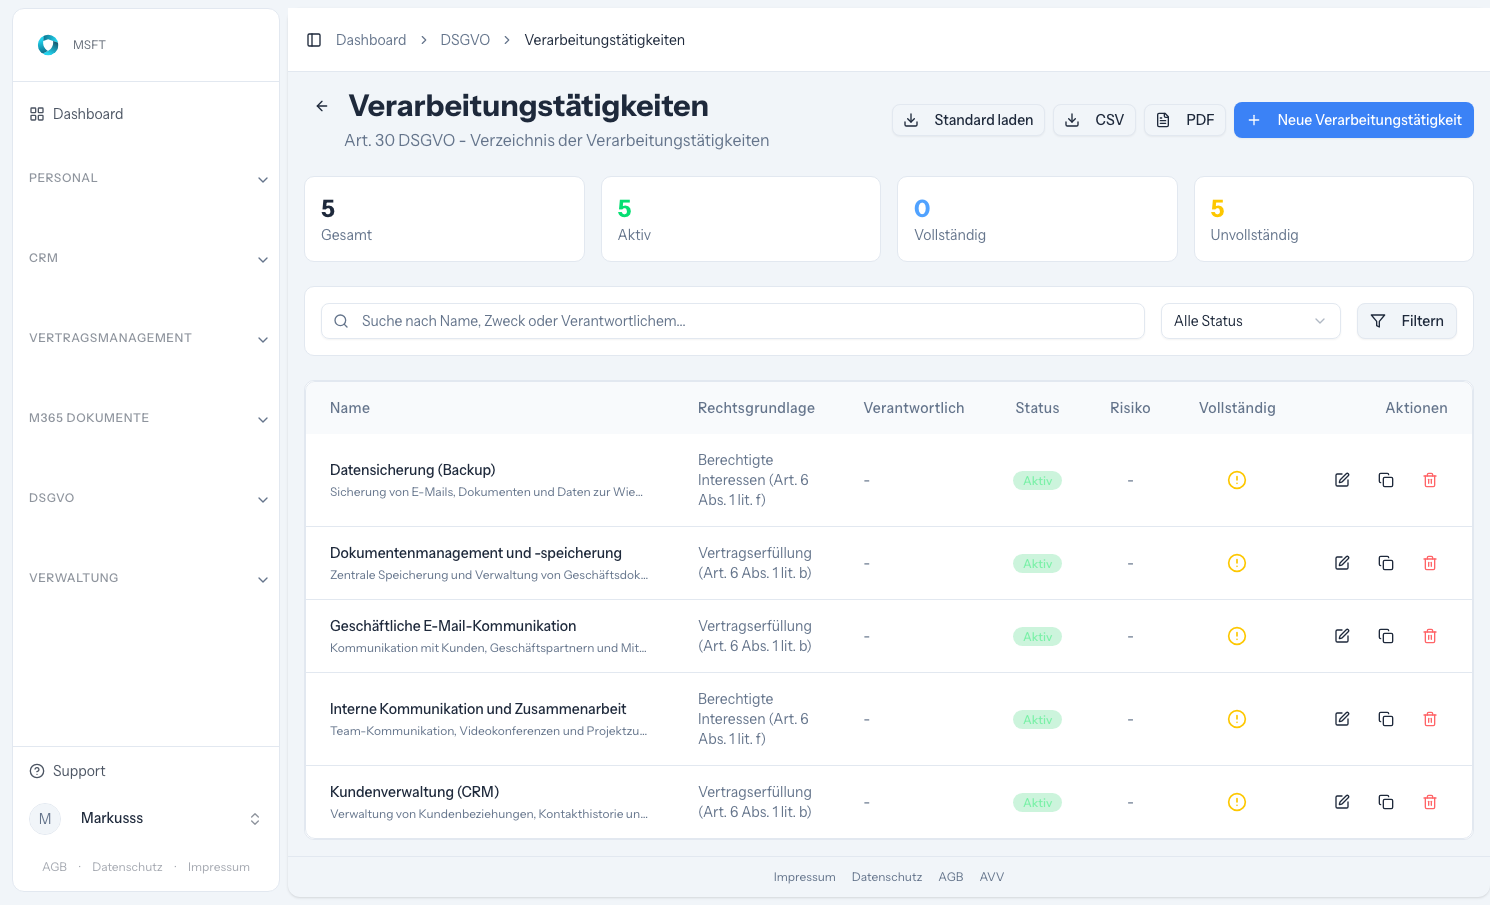Expand the PERSONAL sidebar section
1490x905 pixels.
148,178
